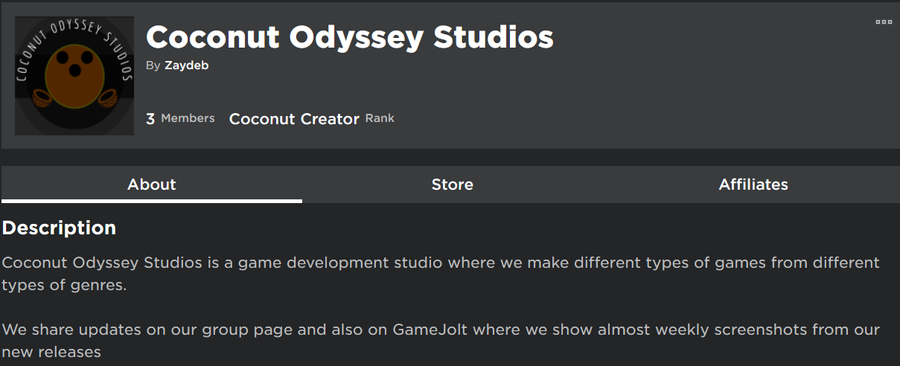Click the "Rank" label beside Coconut Creator
The height and width of the screenshot is (366, 900).
tap(380, 119)
